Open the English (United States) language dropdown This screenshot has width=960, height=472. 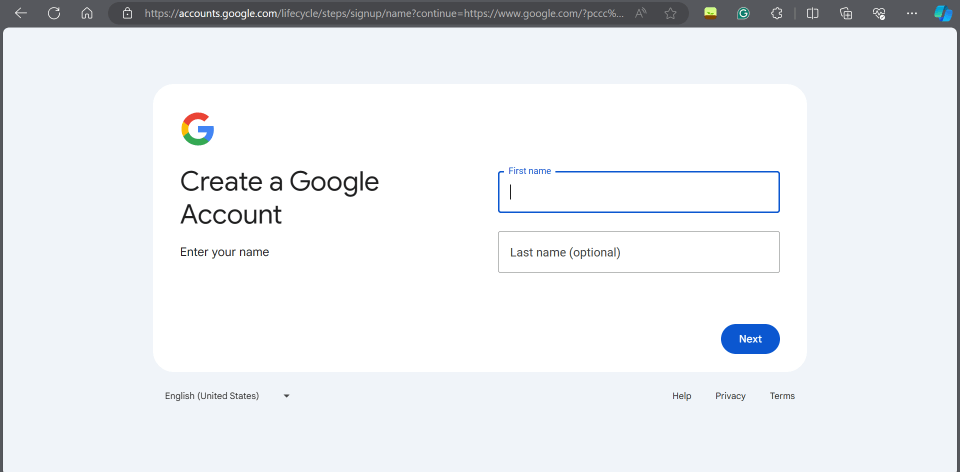click(227, 396)
